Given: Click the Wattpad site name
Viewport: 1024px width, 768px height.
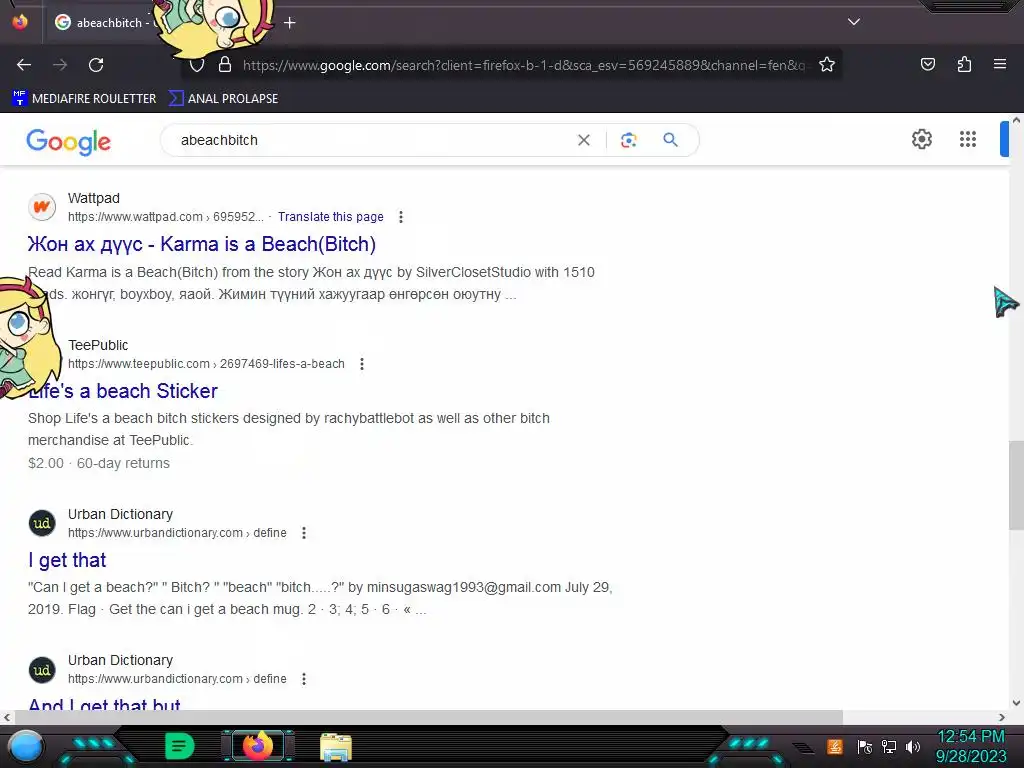Looking at the screenshot, I should pos(94,198).
